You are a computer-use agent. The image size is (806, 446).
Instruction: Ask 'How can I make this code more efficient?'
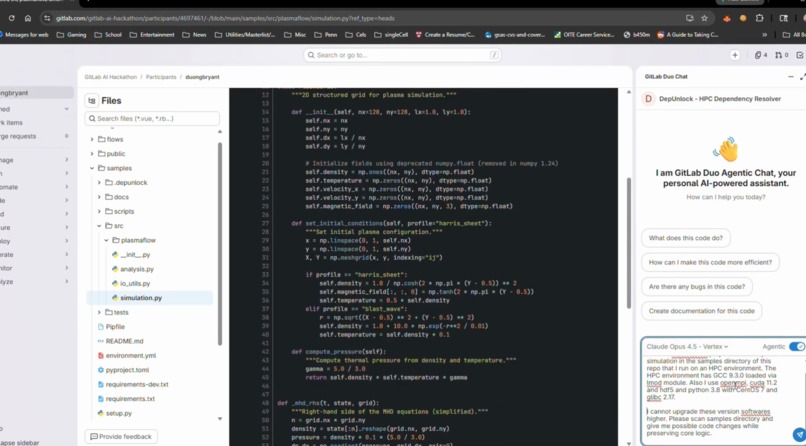[710, 262]
